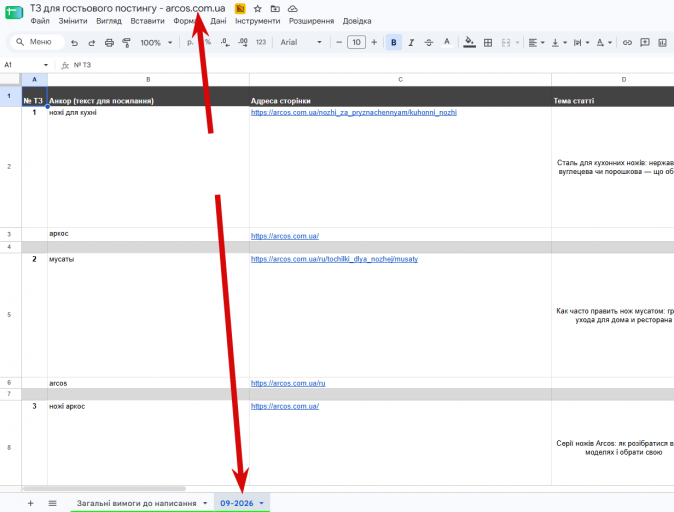Click the cell containing 'мусаты'

pyautogui.click(x=148, y=315)
